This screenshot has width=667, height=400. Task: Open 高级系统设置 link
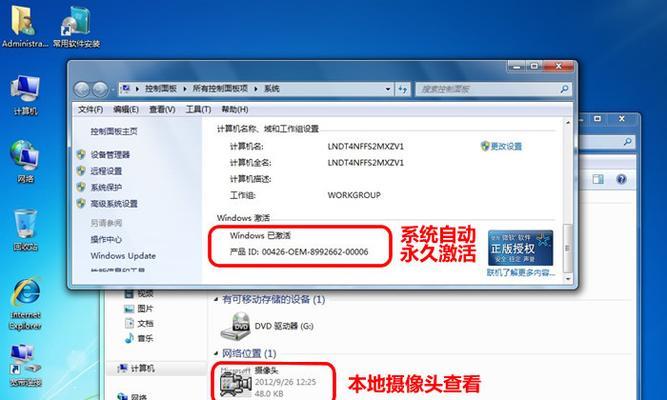pyautogui.click(x=114, y=203)
